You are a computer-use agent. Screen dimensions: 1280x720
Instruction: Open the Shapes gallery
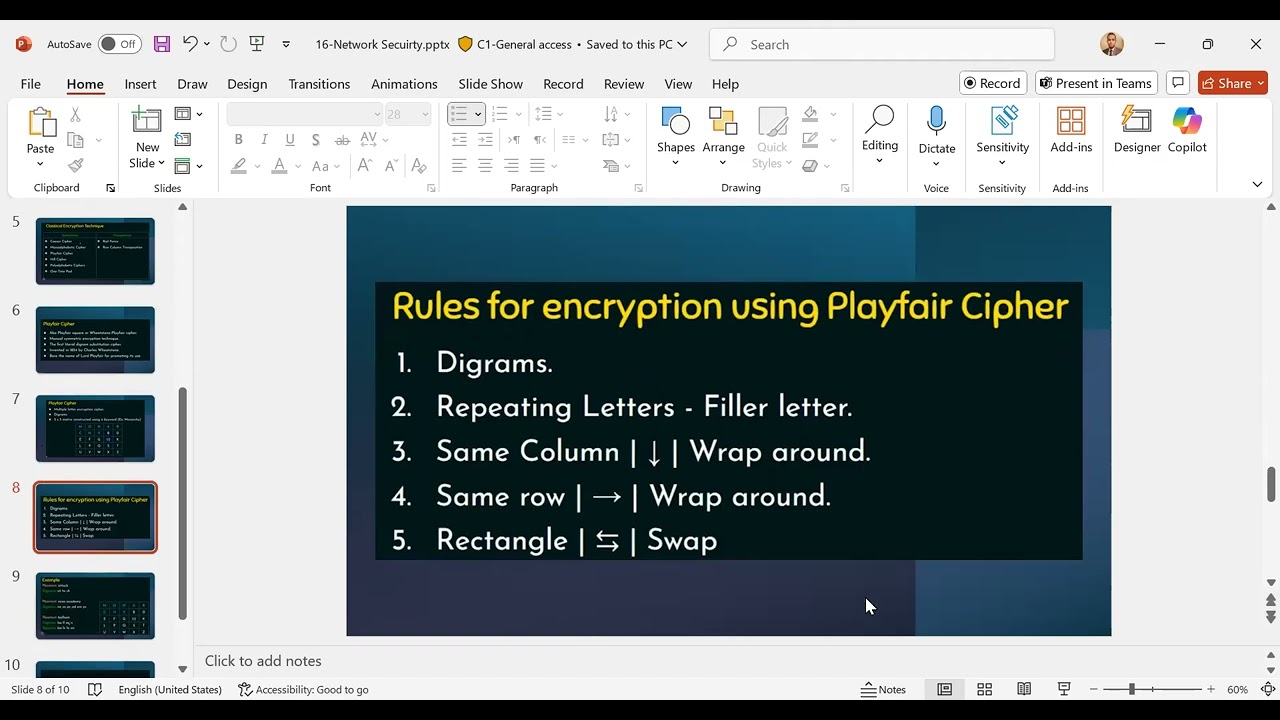(676, 137)
